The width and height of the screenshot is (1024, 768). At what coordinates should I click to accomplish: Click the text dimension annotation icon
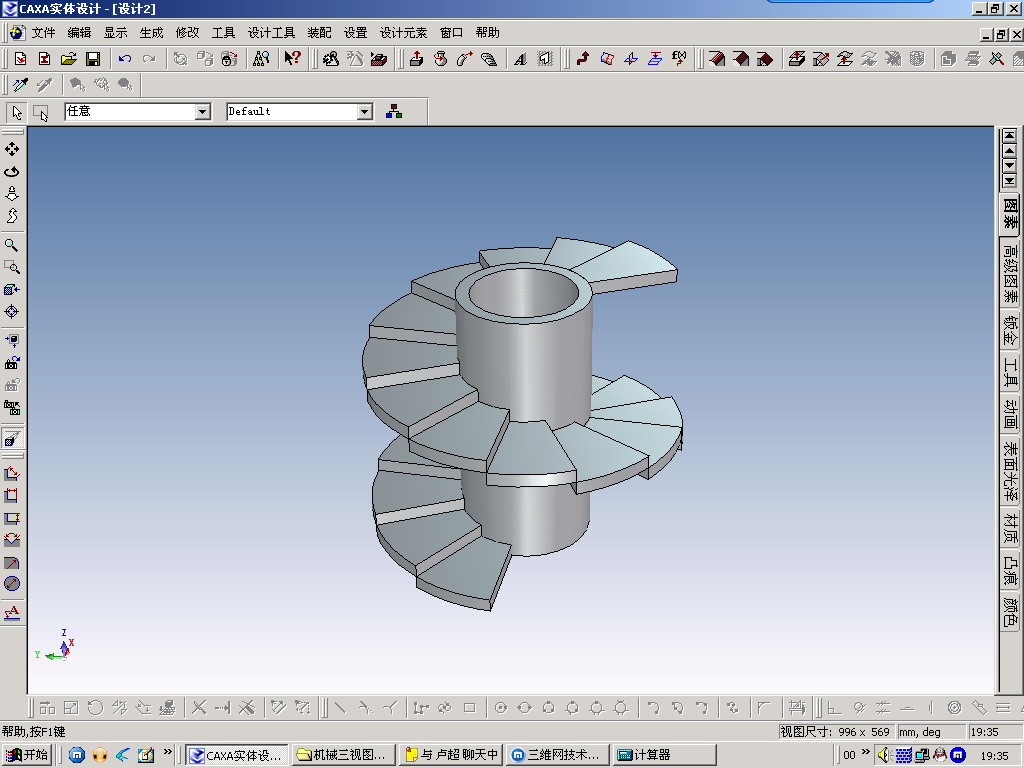12,613
